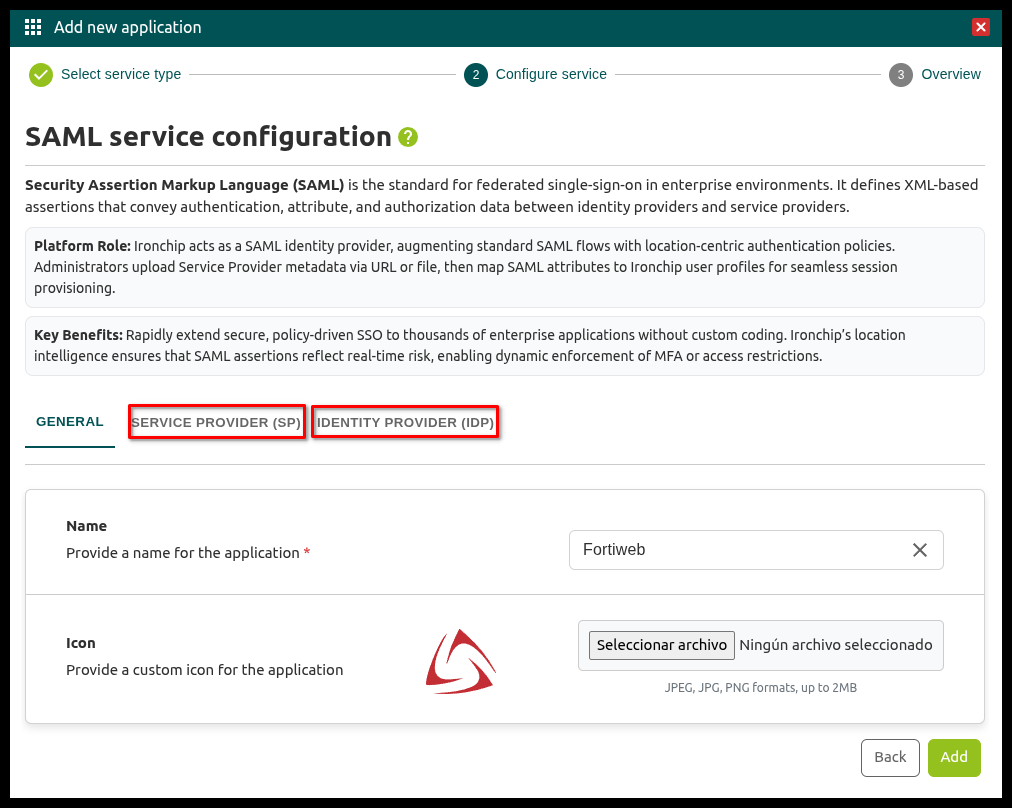
Task: Click the app grid icon in title bar
Action: click(33, 27)
